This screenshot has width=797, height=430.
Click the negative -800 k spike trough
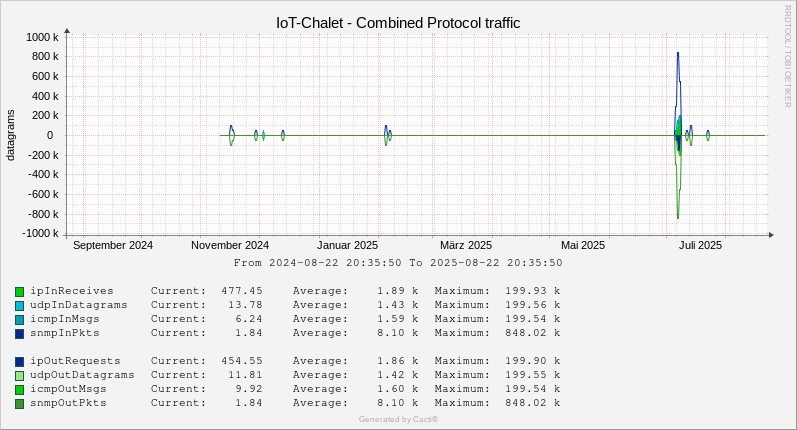click(x=678, y=217)
